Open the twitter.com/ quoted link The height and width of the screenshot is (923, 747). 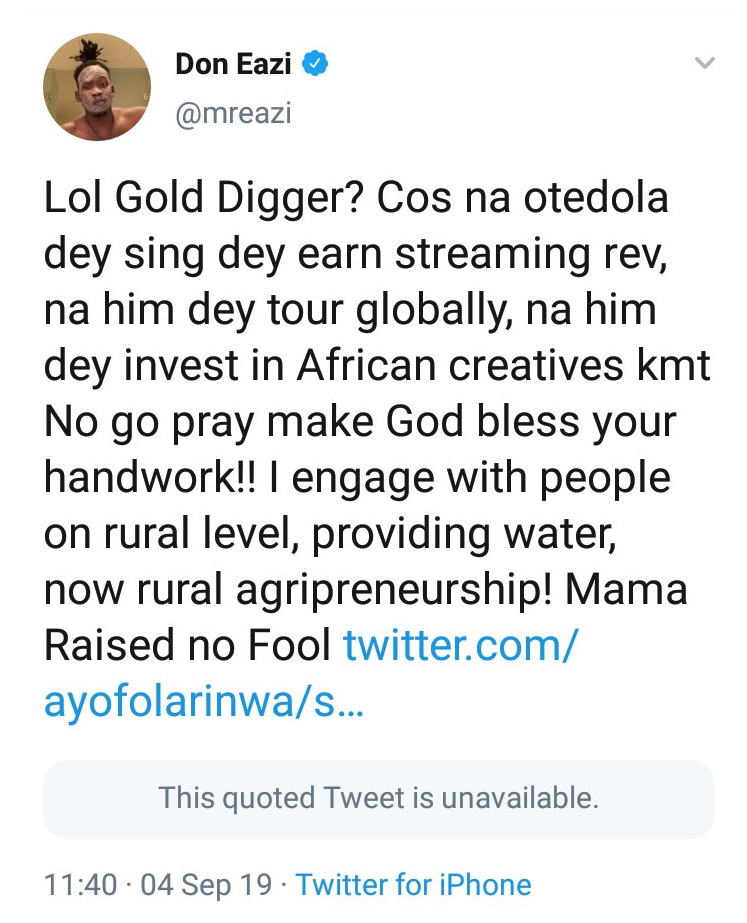point(460,647)
